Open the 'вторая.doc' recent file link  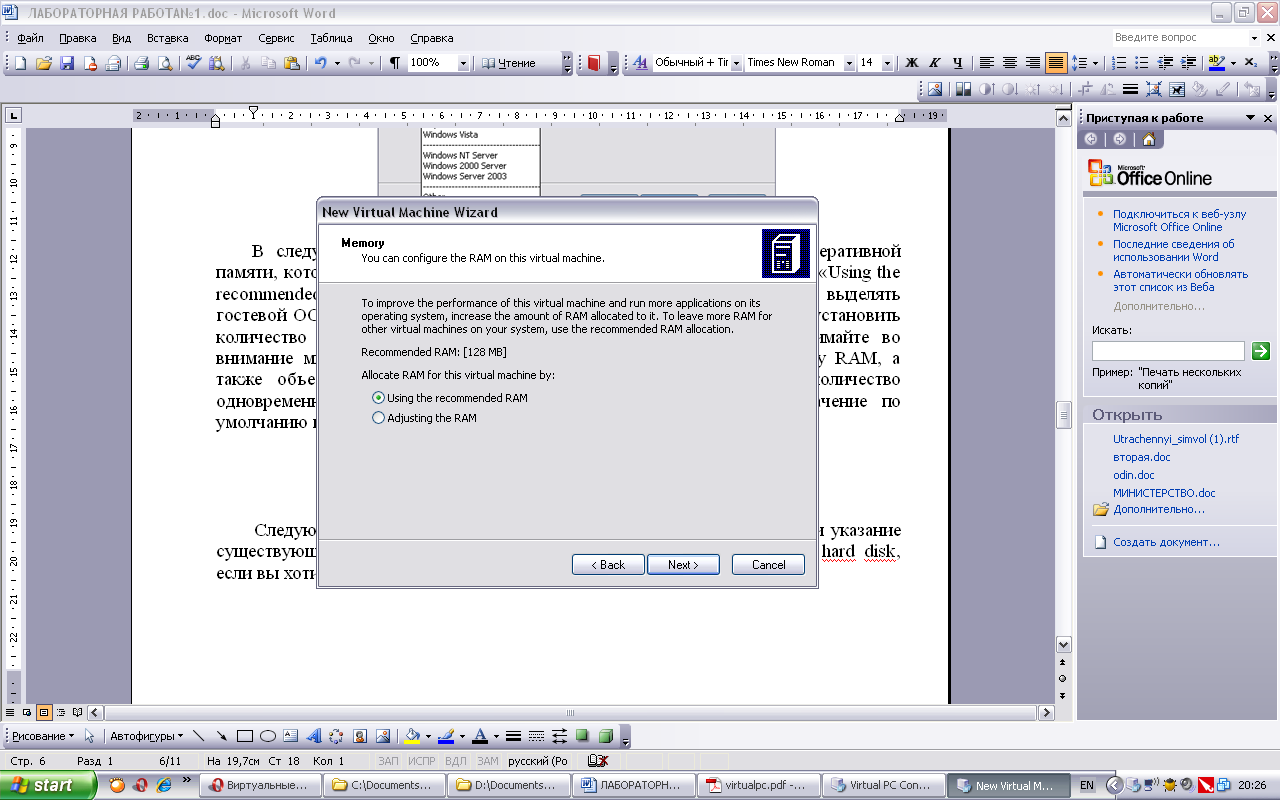tap(1141, 457)
